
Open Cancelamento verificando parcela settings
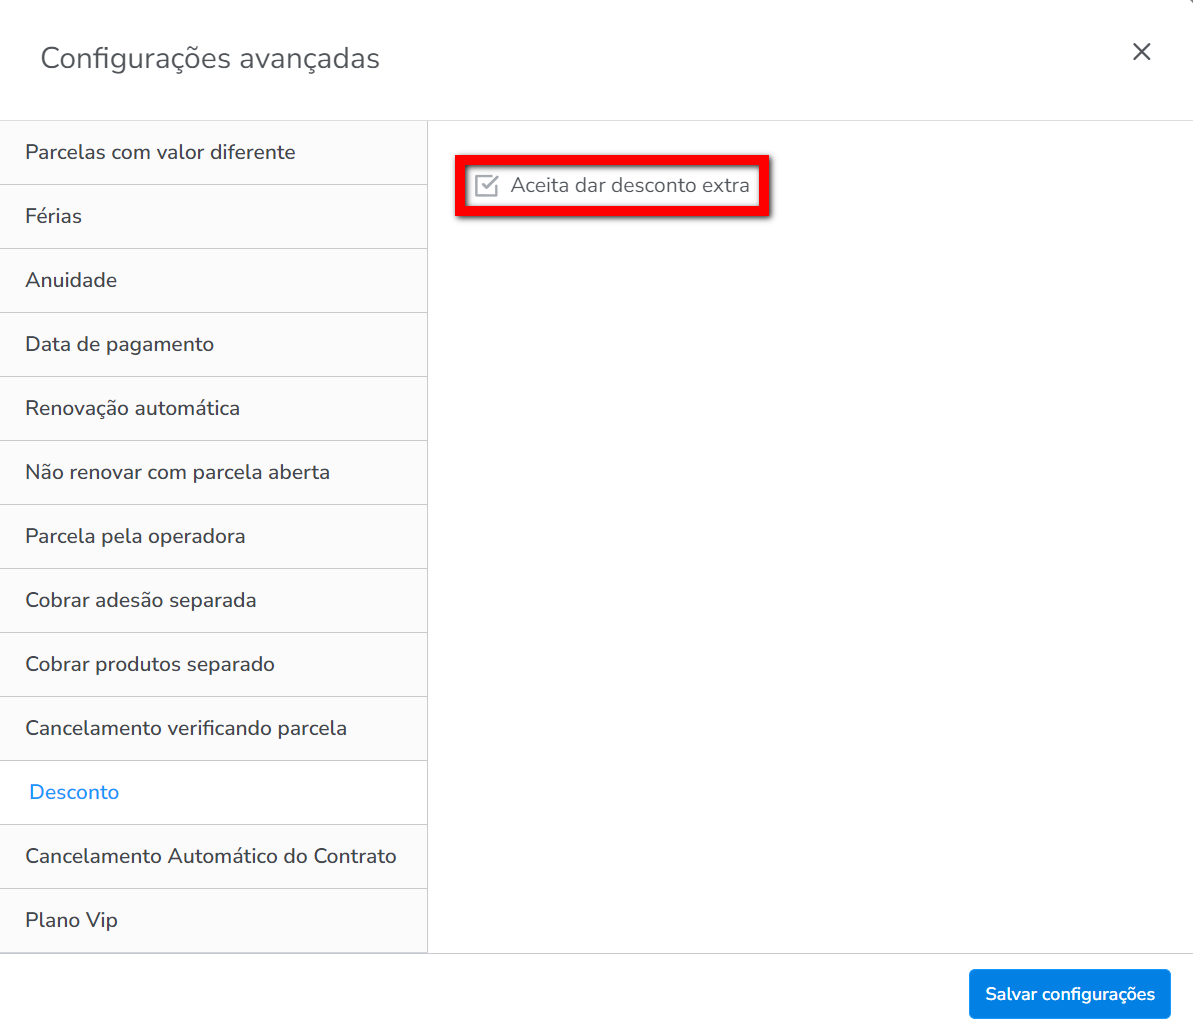(x=186, y=728)
